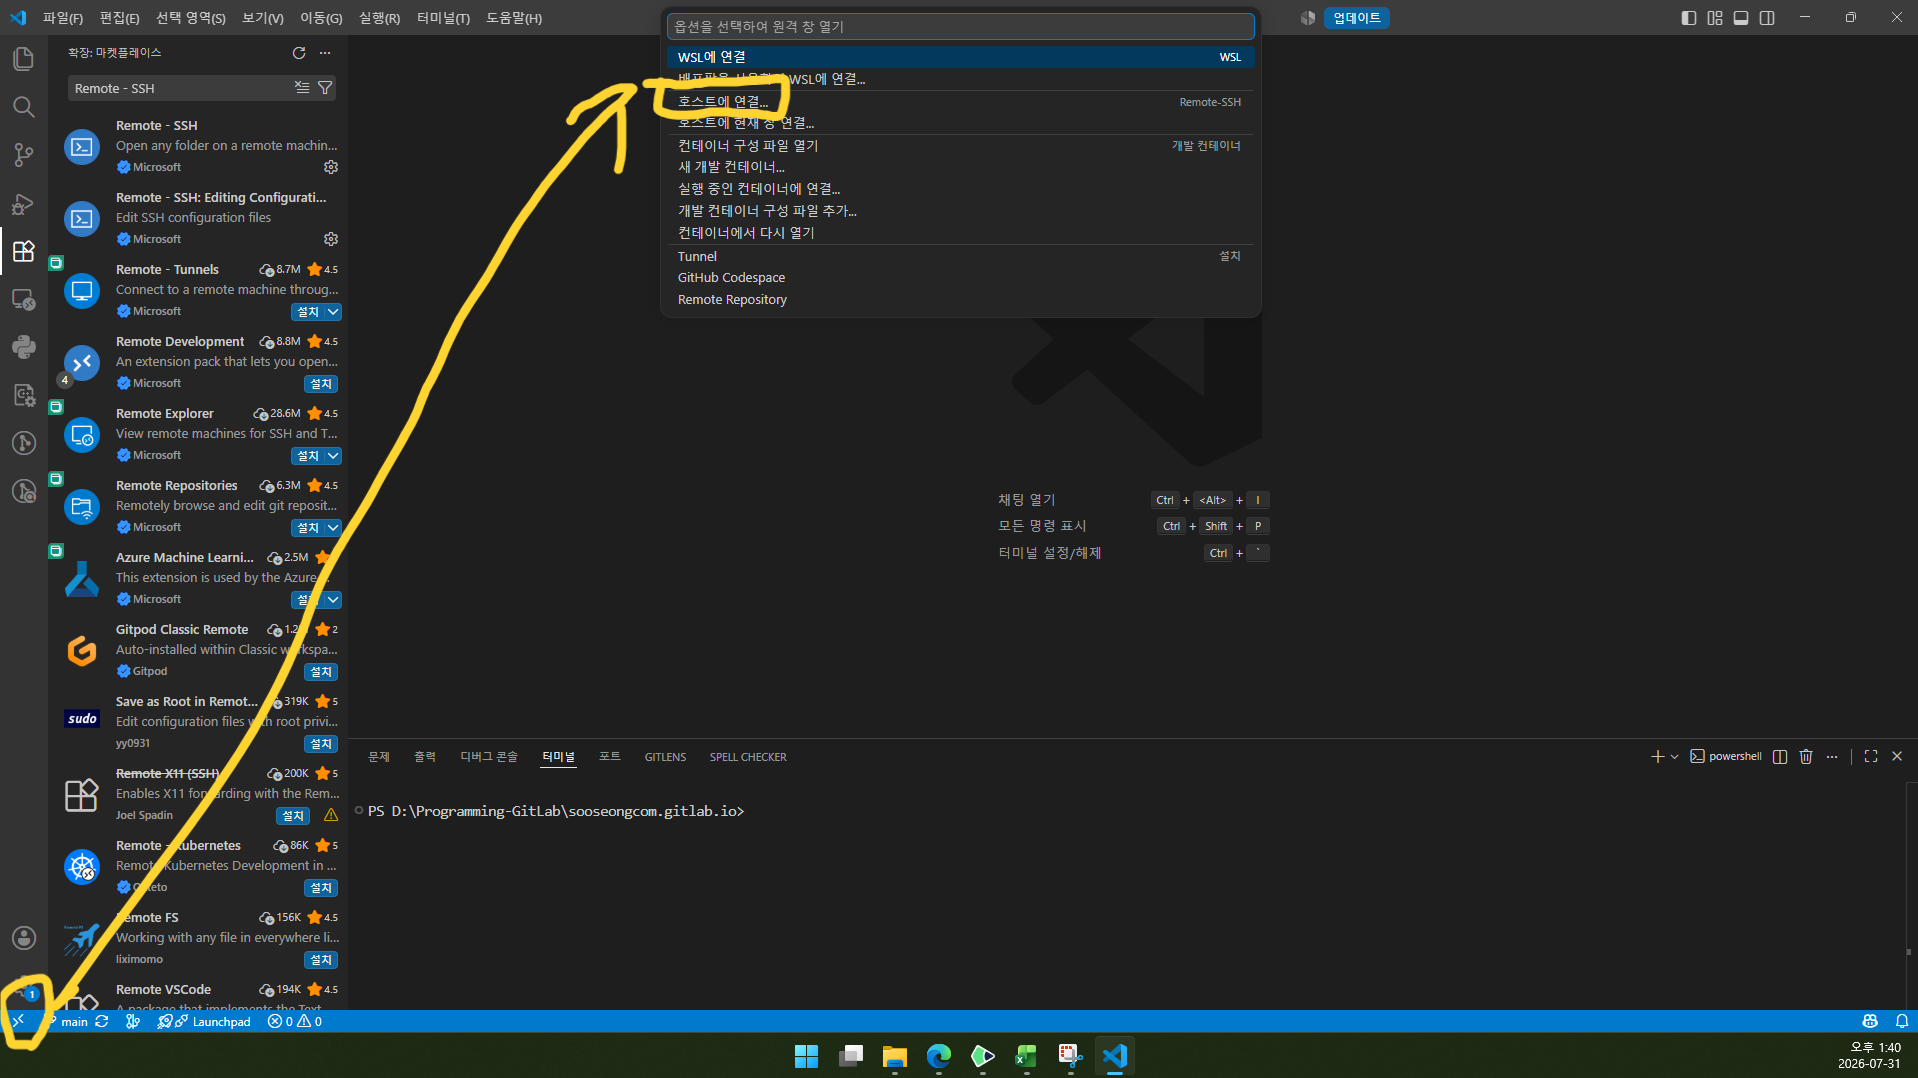This screenshot has width=1918, height=1078.
Task: Open the extensions filter icon
Action: tap(325, 88)
